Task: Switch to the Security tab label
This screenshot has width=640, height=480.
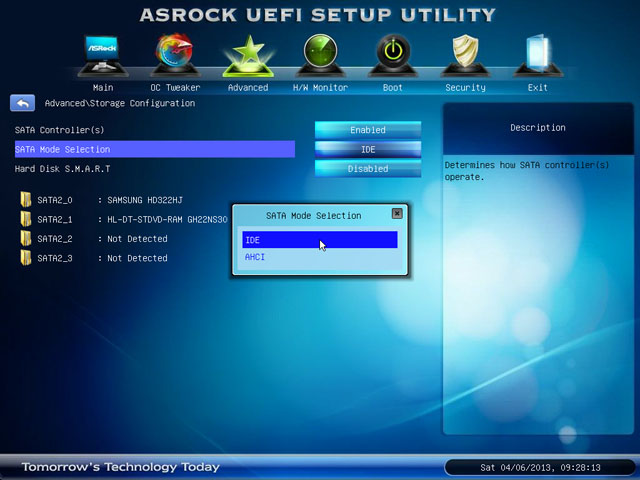Action: pyautogui.click(x=465, y=87)
